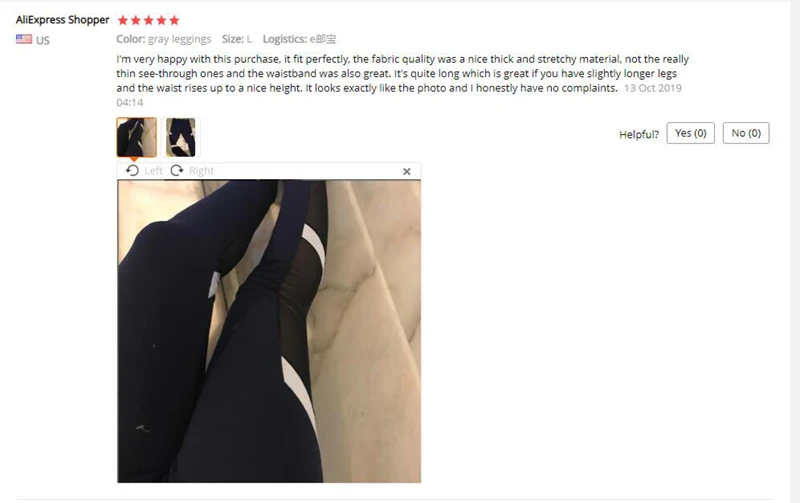Close the enlarged review photo
The height and width of the screenshot is (503, 800).
pyautogui.click(x=407, y=171)
